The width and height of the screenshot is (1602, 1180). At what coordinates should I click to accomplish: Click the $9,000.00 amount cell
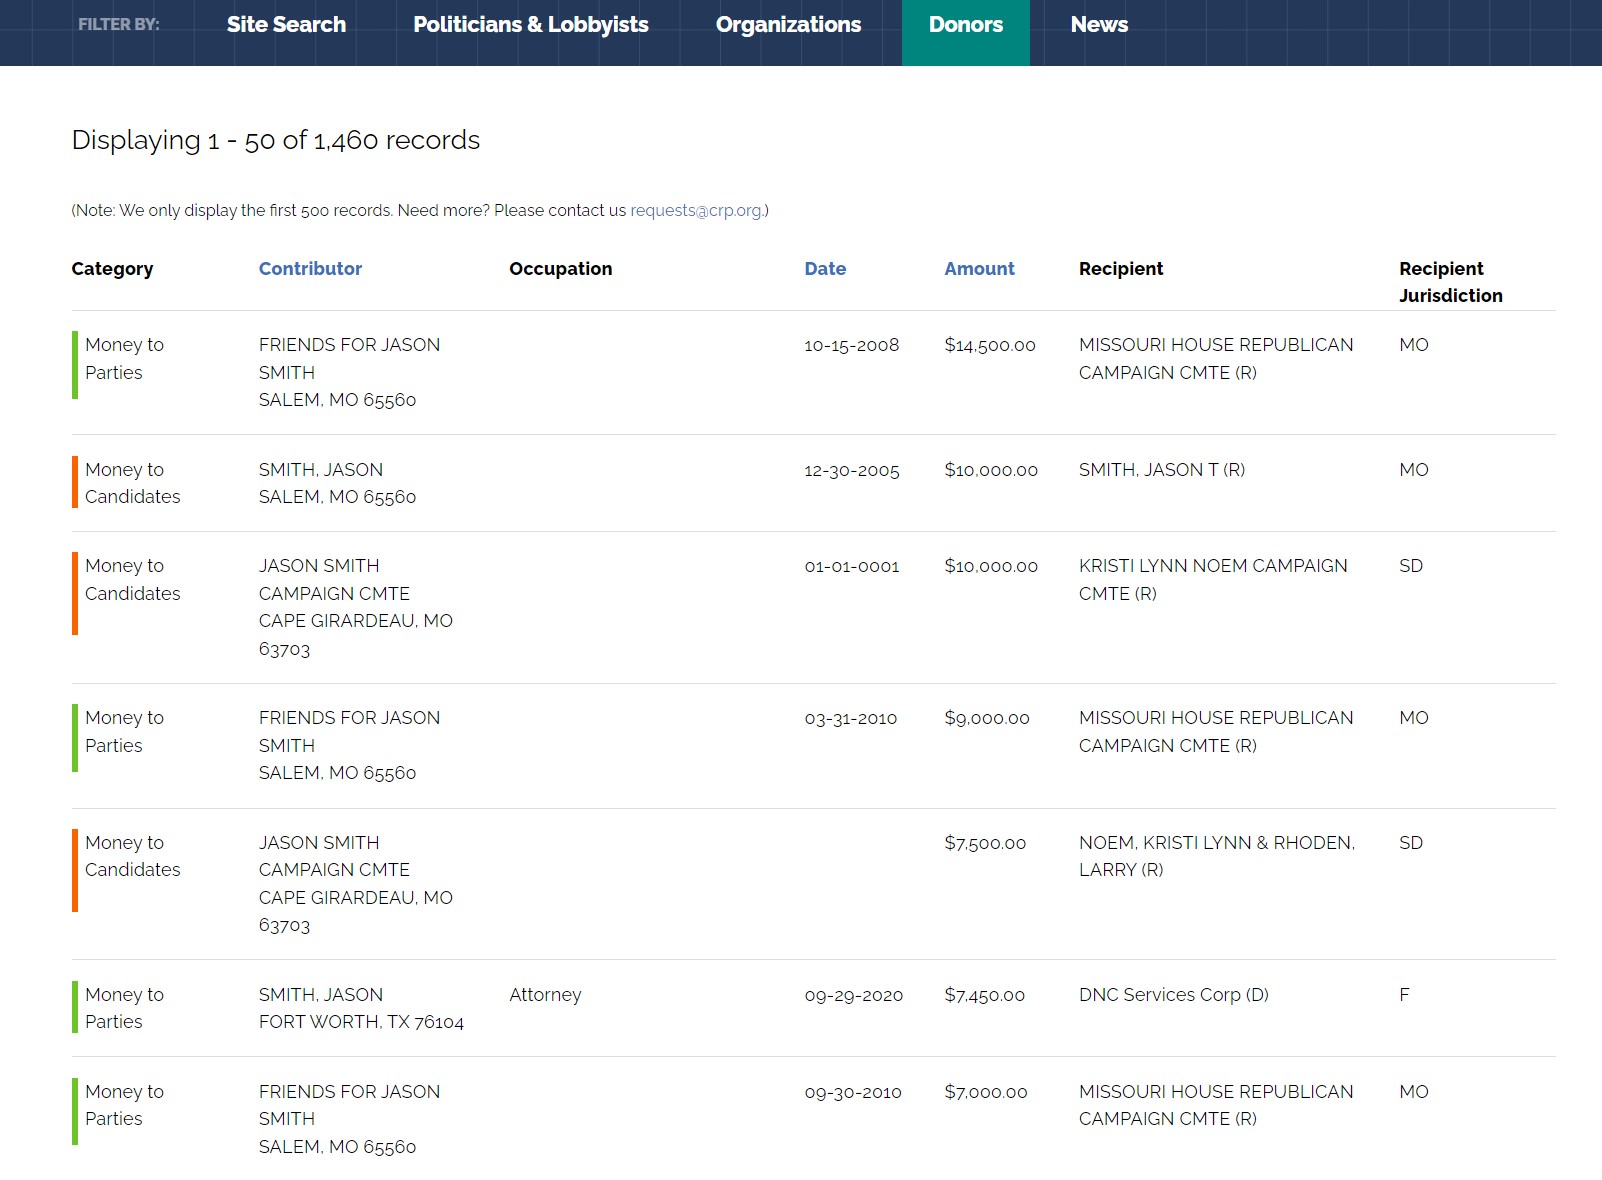(987, 718)
